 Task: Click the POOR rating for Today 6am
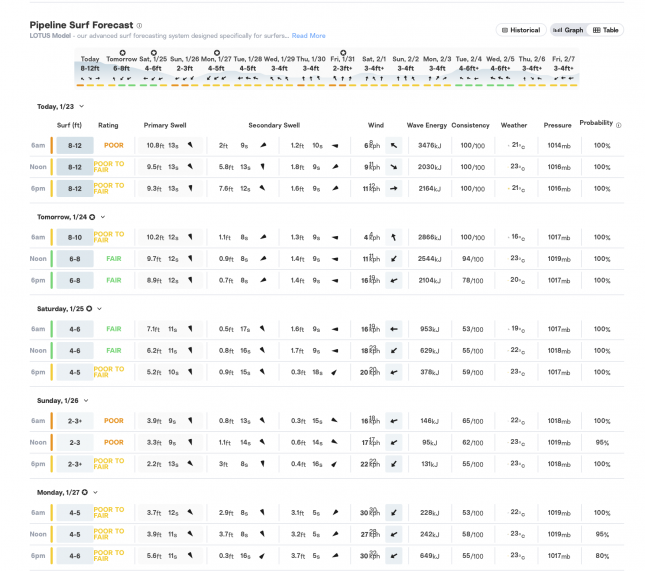point(114,145)
